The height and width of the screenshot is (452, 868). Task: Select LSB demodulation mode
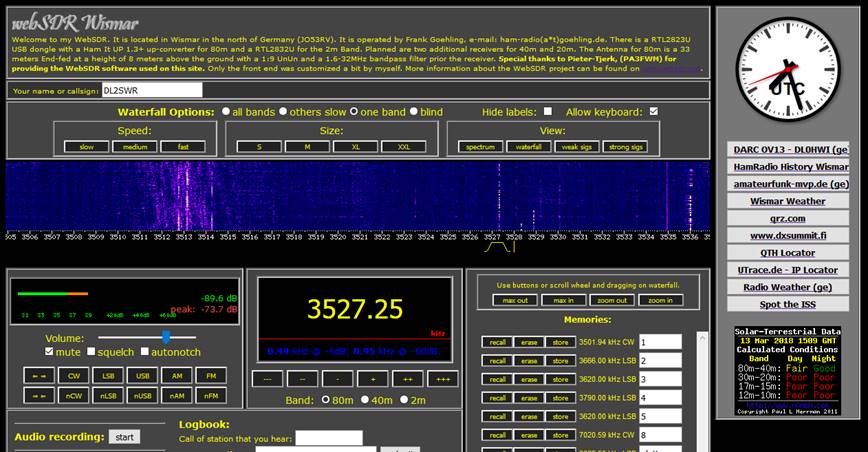(x=106, y=376)
